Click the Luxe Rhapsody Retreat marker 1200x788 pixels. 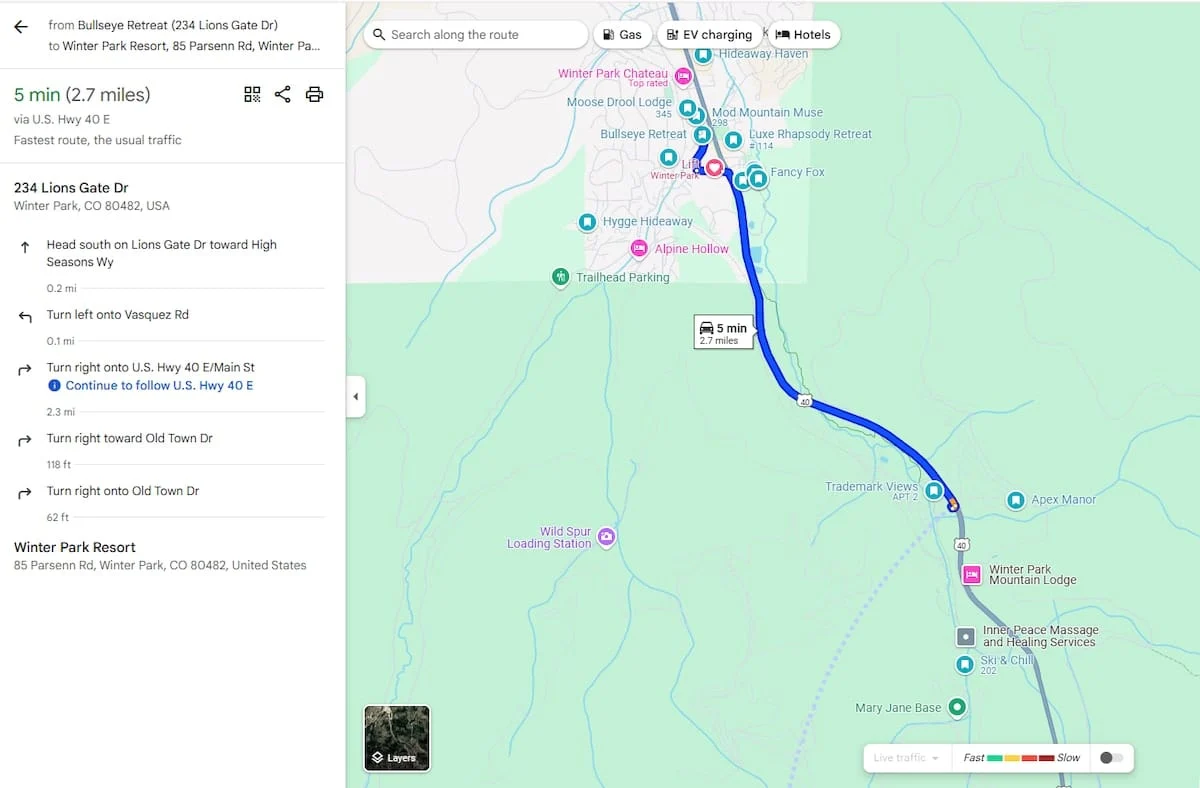pos(734,139)
